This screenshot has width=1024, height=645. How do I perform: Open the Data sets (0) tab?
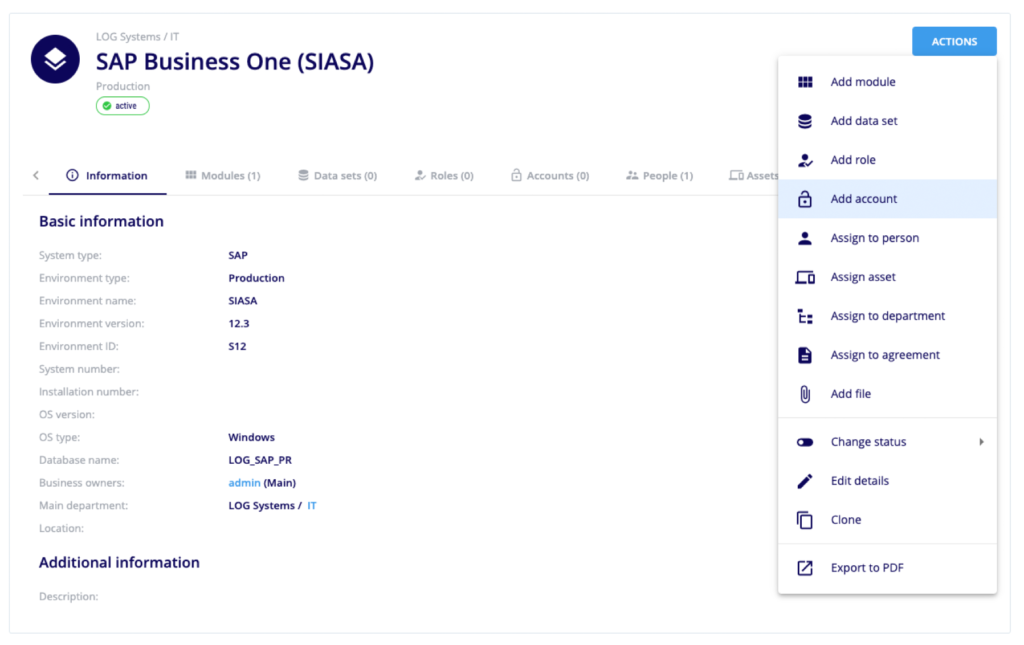click(x=338, y=176)
